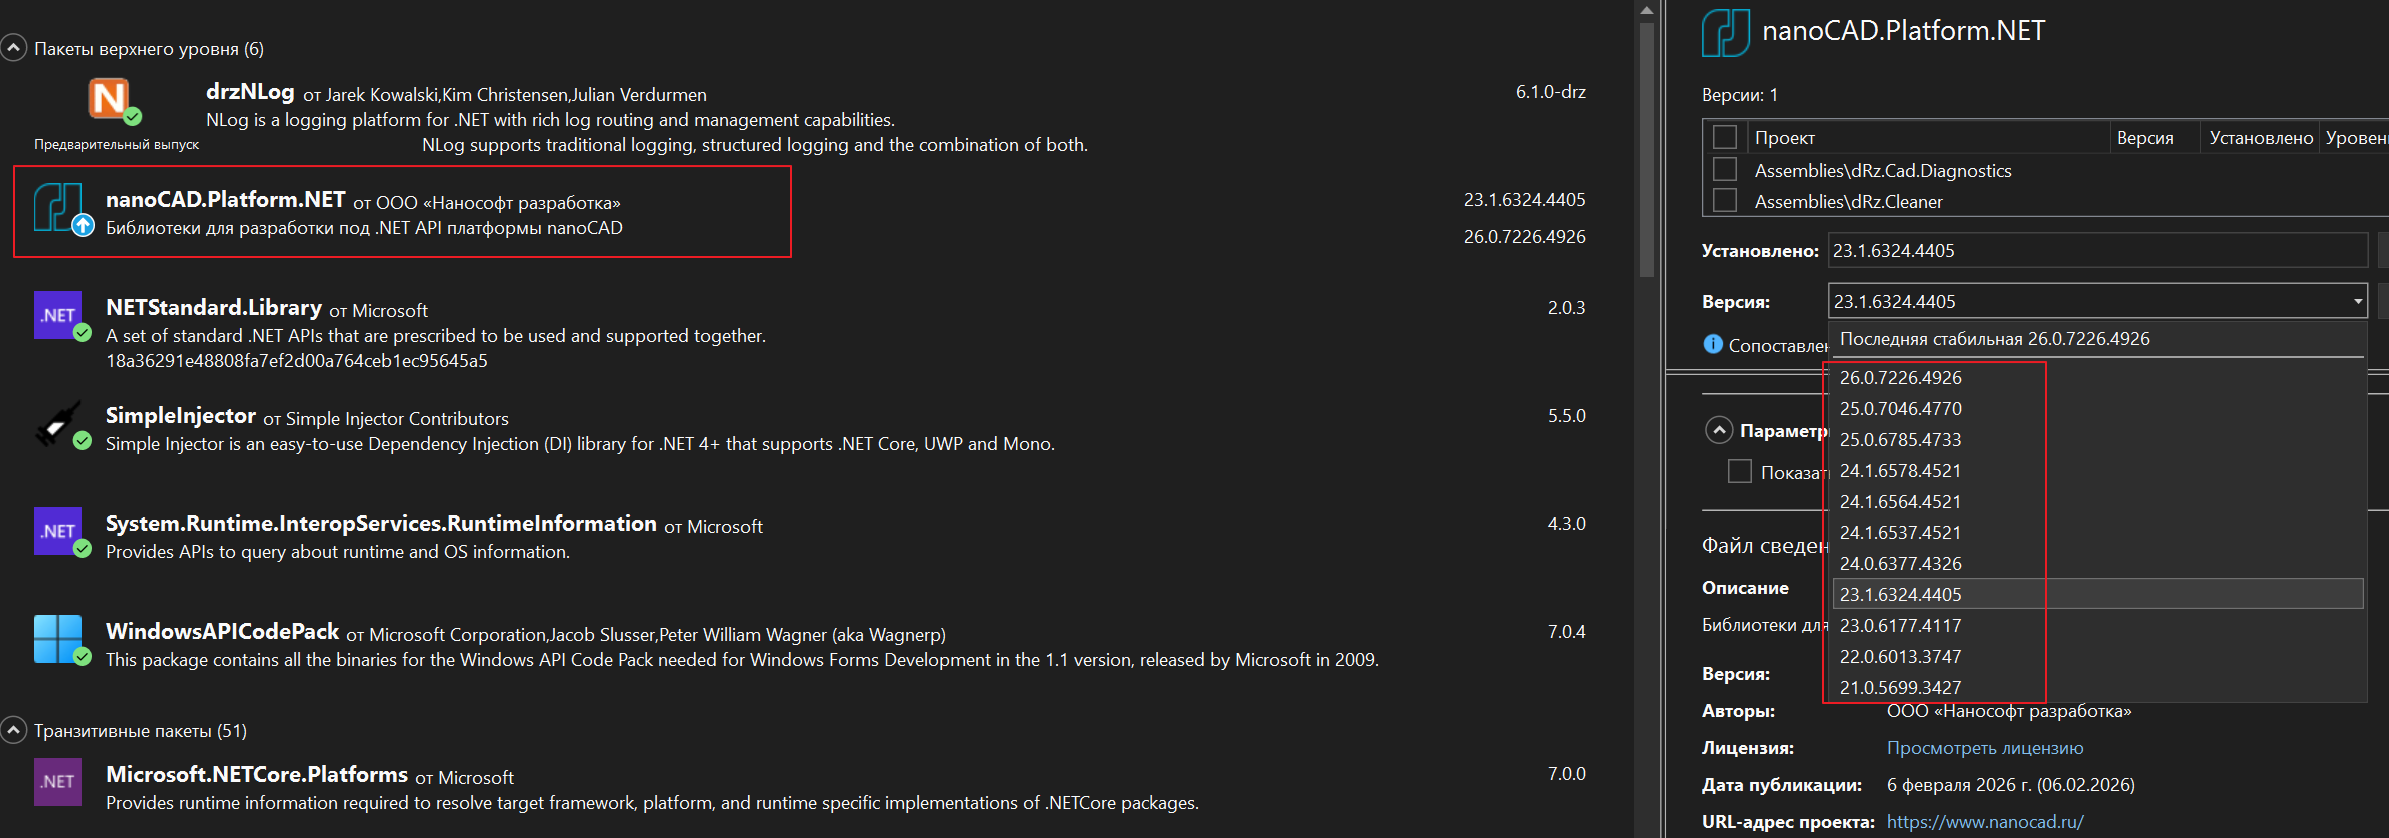Close the Версия dropdown using its arrow
The height and width of the screenshot is (838, 2389).
coord(2357,301)
